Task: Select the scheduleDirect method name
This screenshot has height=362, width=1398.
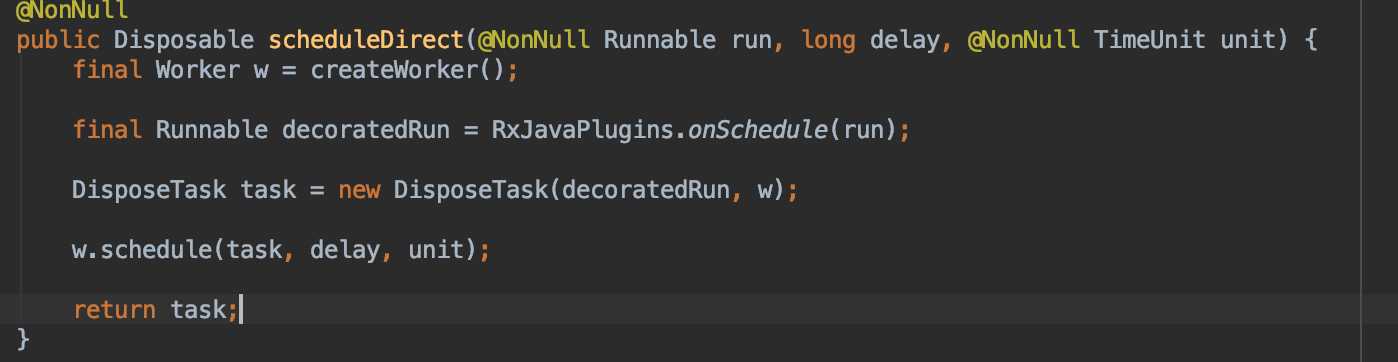Action: click(367, 41)
